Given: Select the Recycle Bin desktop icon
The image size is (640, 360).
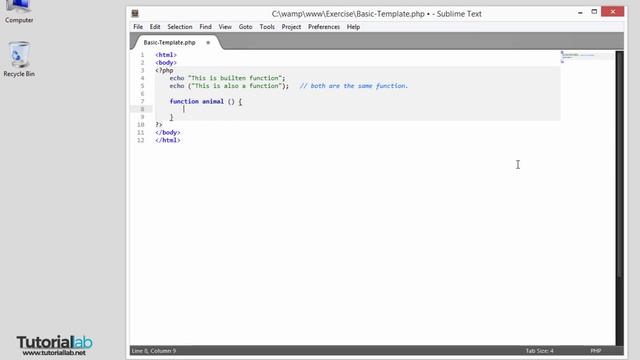Looking at the screenshot, I should pos(19,59).
